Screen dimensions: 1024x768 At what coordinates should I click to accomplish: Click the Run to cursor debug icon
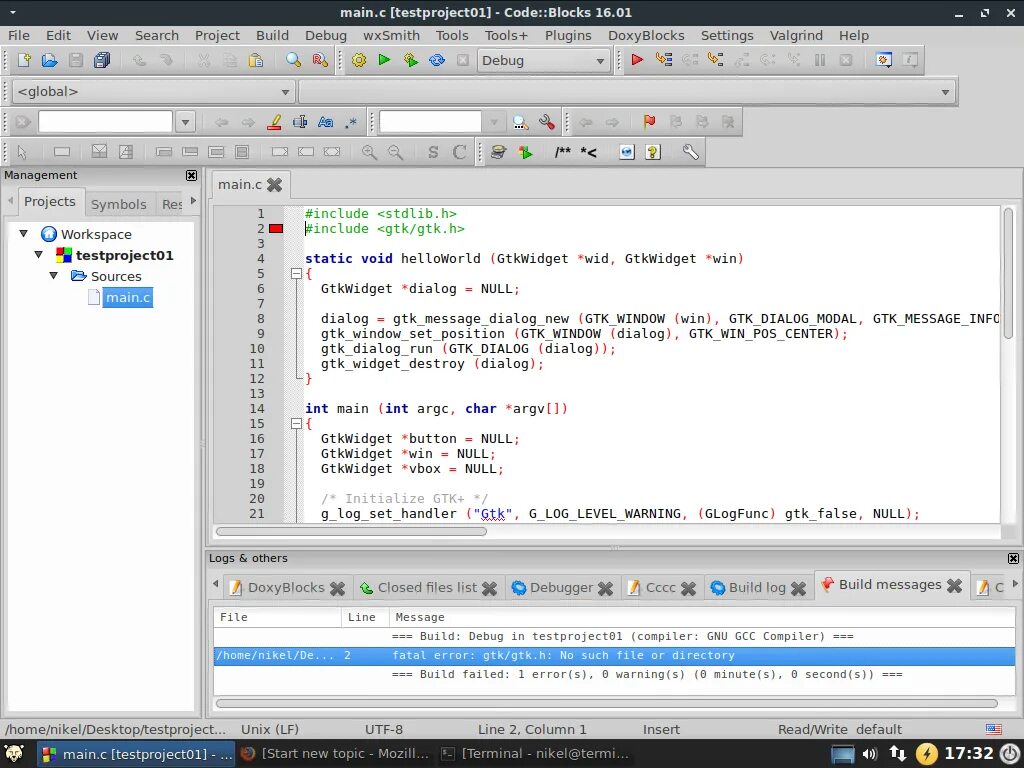click(x=664, y=60)
